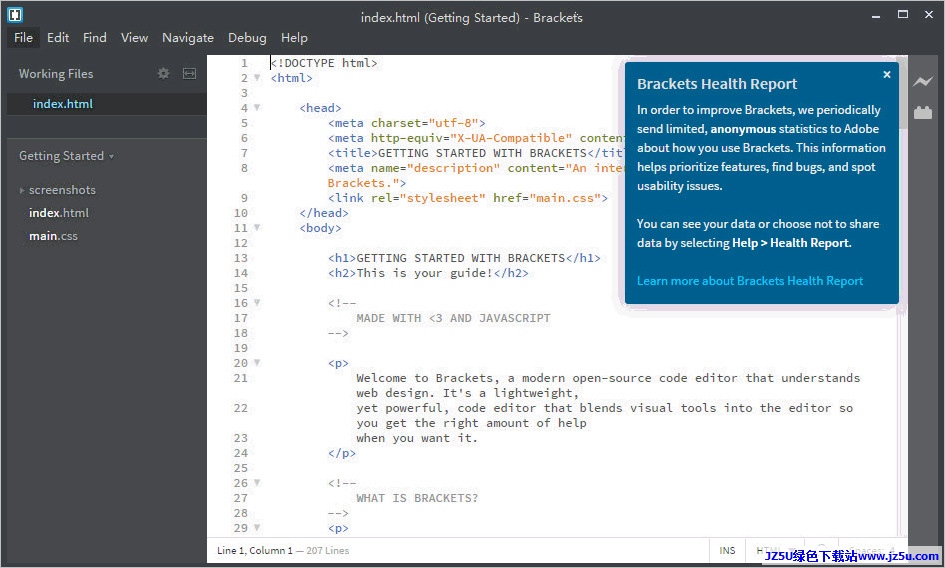The image size is (945, 568).
Task: Open the Find menu
Action: click(x=95, y=37)
